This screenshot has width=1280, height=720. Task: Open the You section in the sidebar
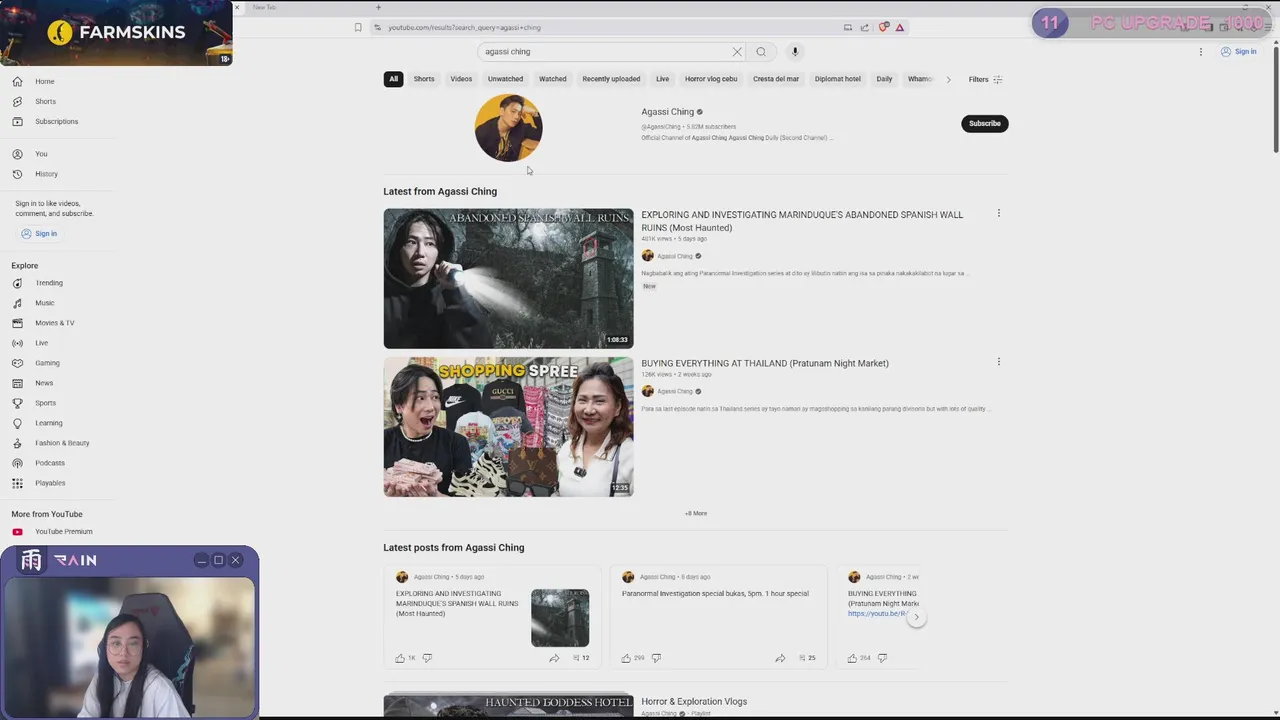tap(41, 154)
